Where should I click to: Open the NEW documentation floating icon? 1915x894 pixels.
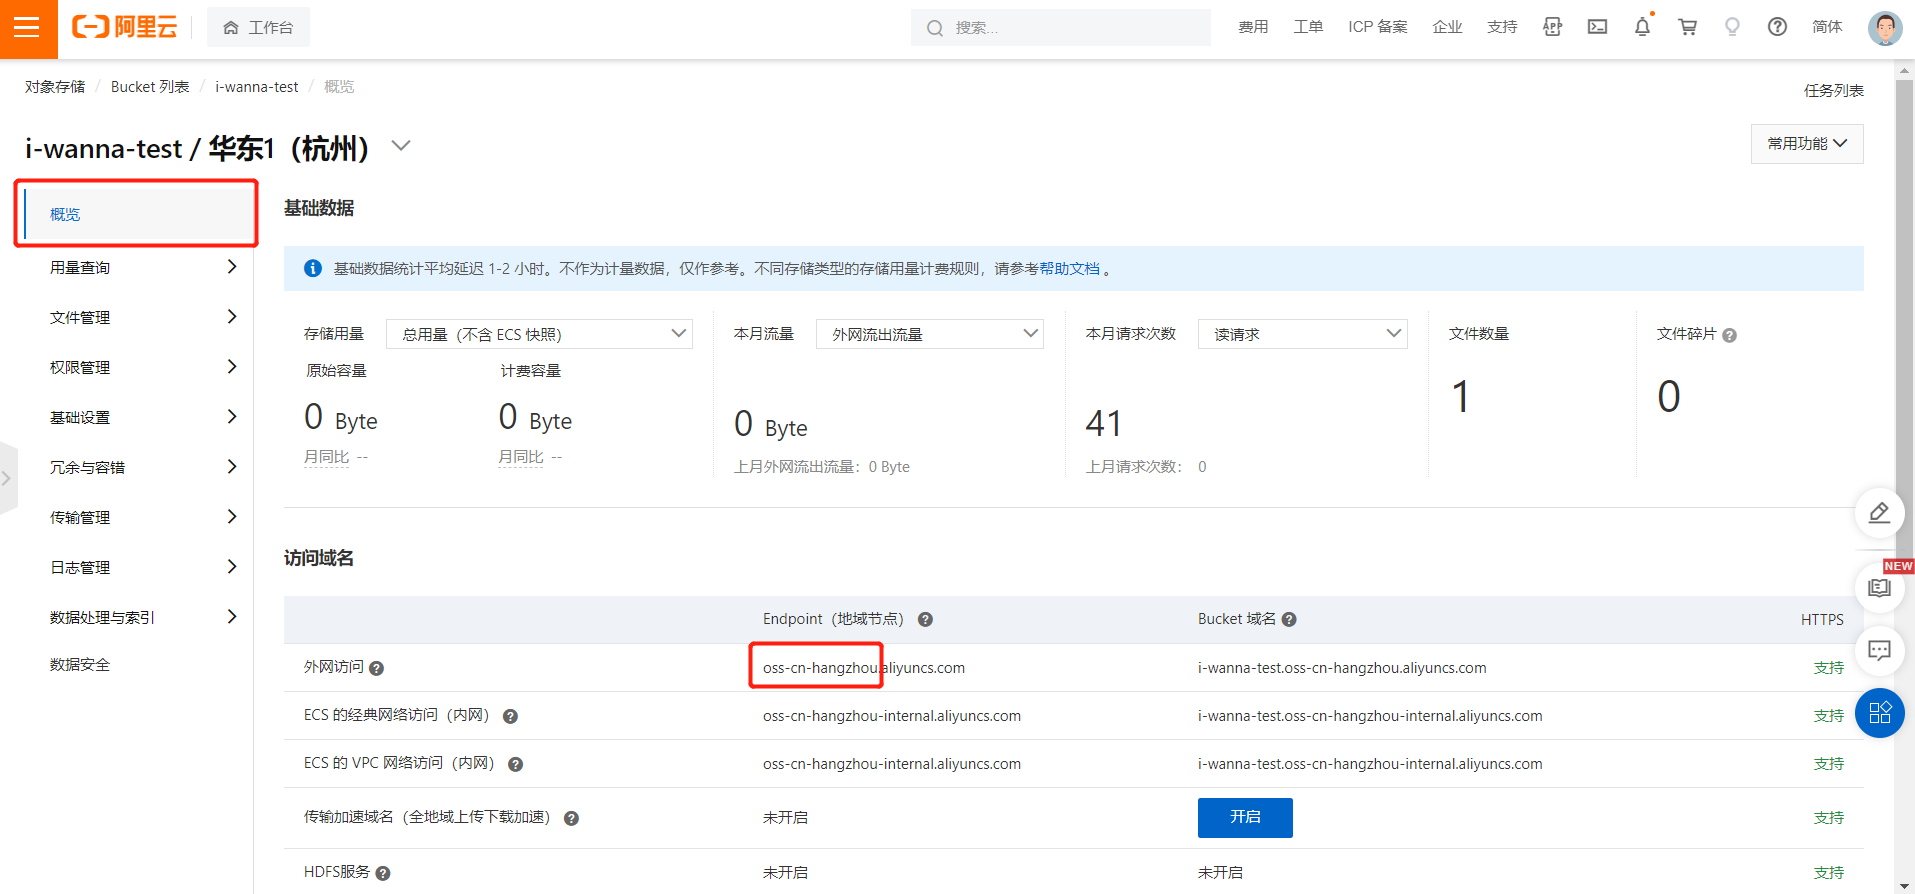pos(1879,588)
